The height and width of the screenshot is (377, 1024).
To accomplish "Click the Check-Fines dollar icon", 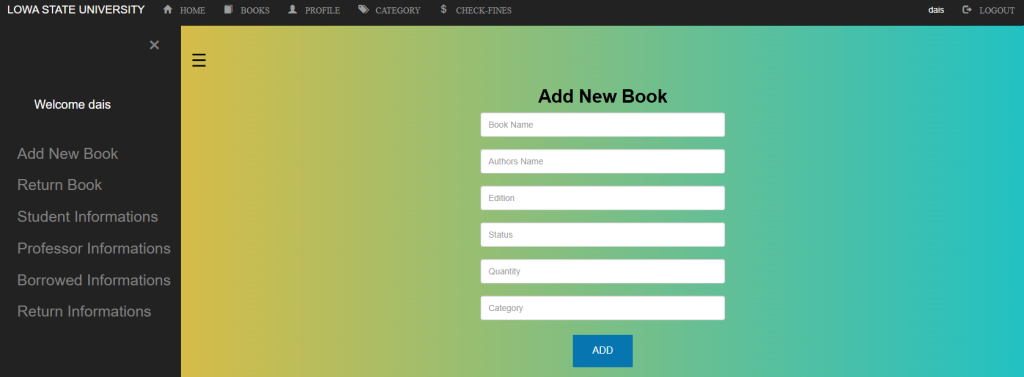I will (443, 10).
